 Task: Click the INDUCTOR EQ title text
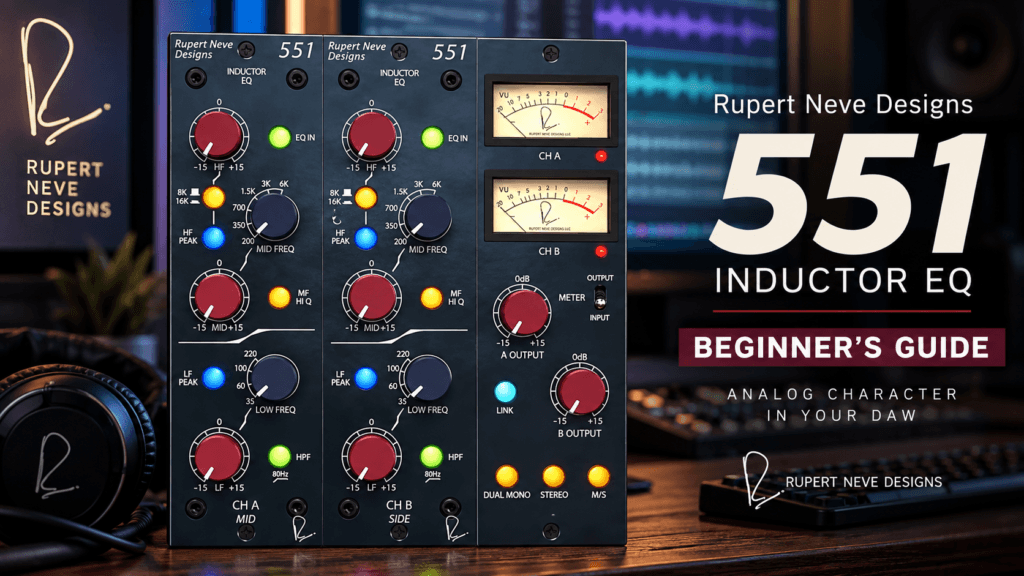pyautogui.click(x=843, y=280)
